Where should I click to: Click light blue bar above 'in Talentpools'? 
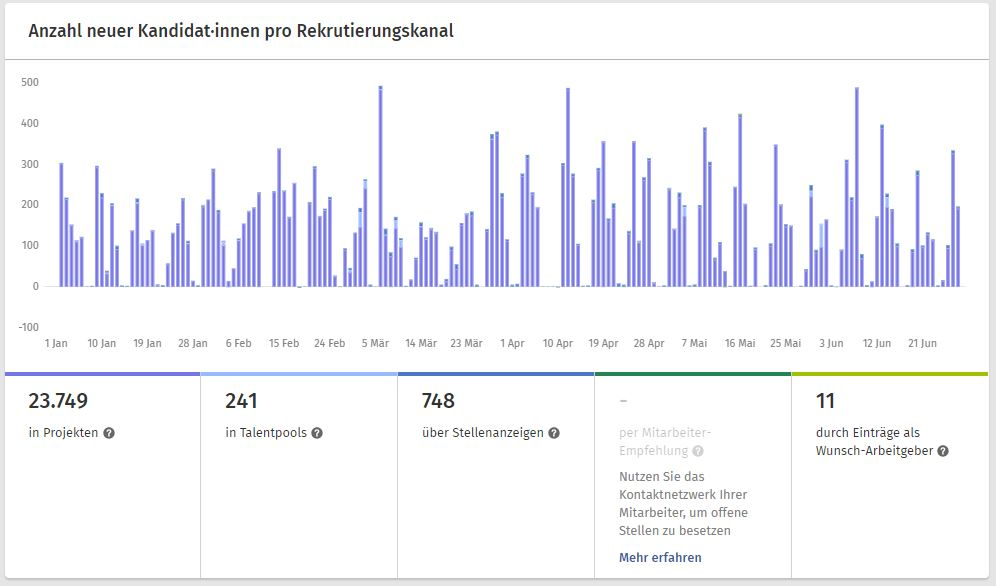[x=299, y=375]
